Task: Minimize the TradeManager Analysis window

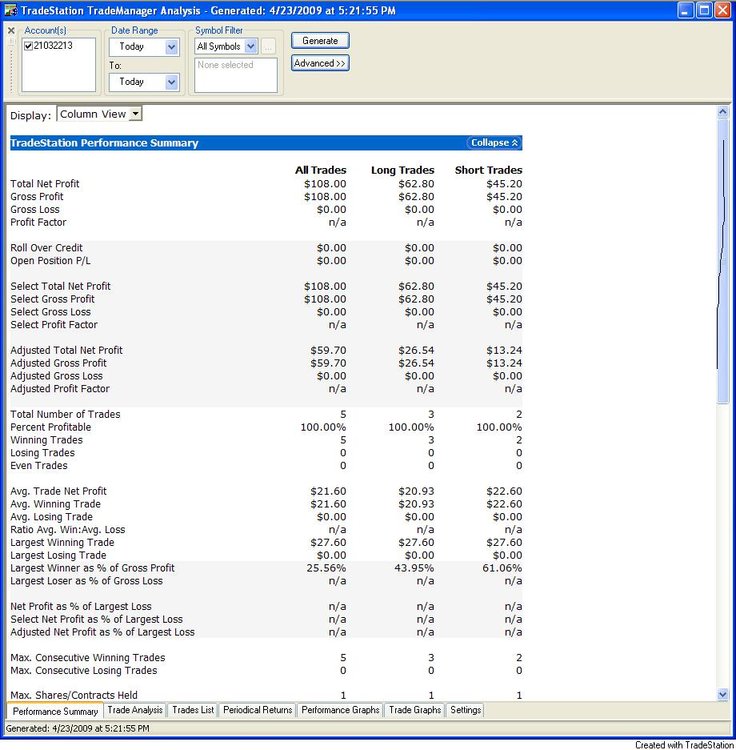Action: [685, 10]
